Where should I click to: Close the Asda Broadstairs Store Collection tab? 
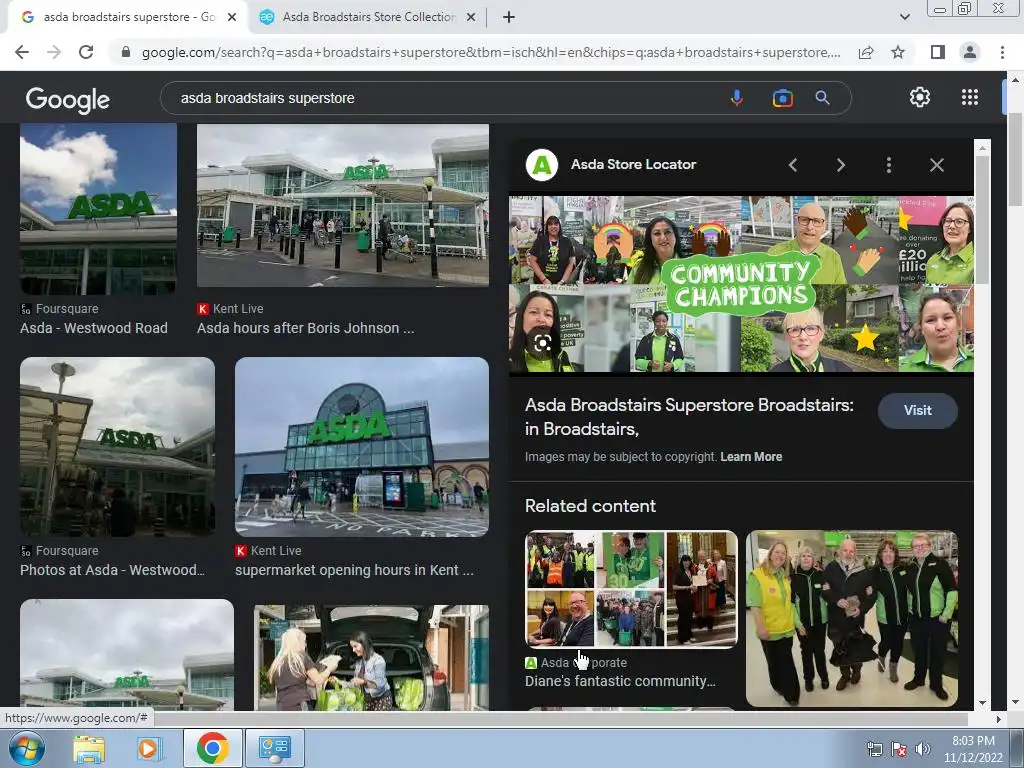pos(471,18)
